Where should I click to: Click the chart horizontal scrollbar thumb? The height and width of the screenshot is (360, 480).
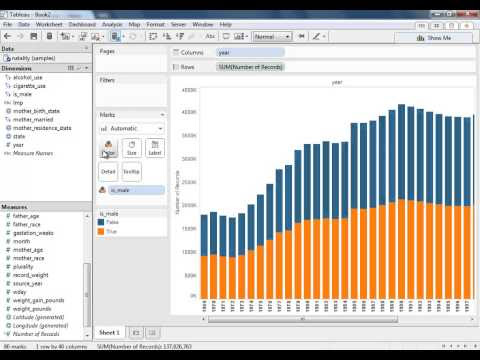(303, 319)
